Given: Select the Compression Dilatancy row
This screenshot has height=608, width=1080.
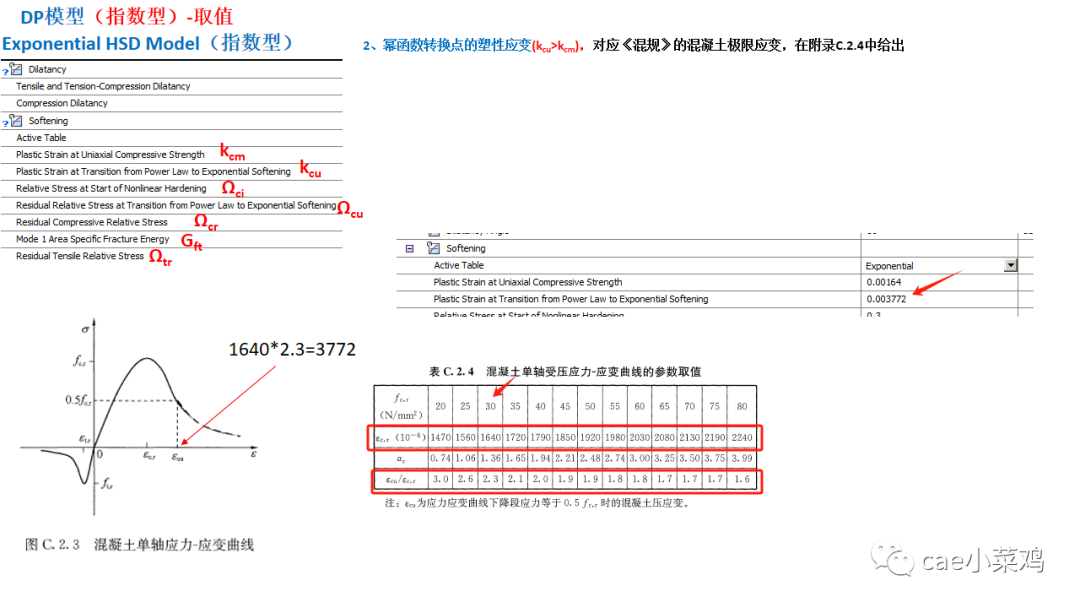Looking at the screenshot, I should pyautogui.click(x=62, y=103).
